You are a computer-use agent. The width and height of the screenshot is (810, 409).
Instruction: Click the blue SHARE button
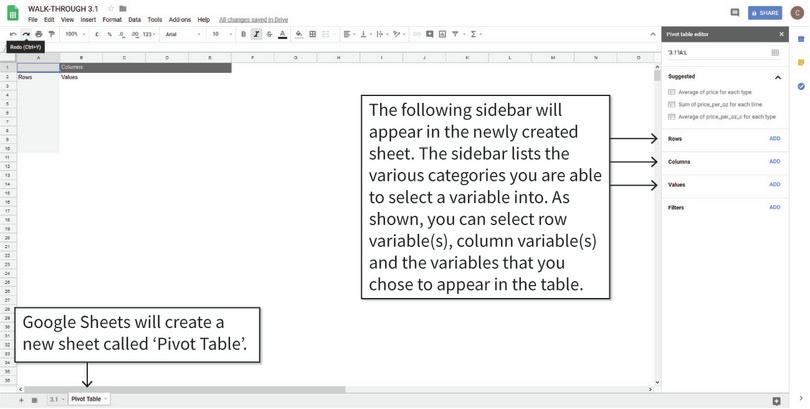(765, 13)
